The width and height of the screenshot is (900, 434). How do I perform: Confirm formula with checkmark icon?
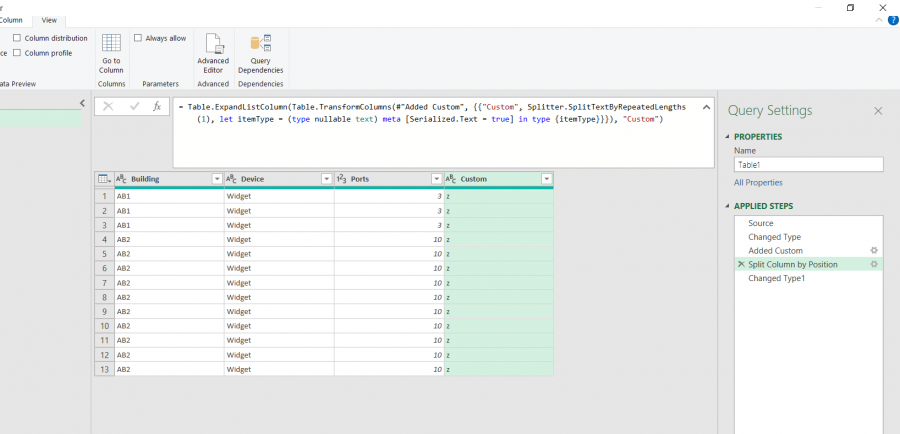point(135,106)
